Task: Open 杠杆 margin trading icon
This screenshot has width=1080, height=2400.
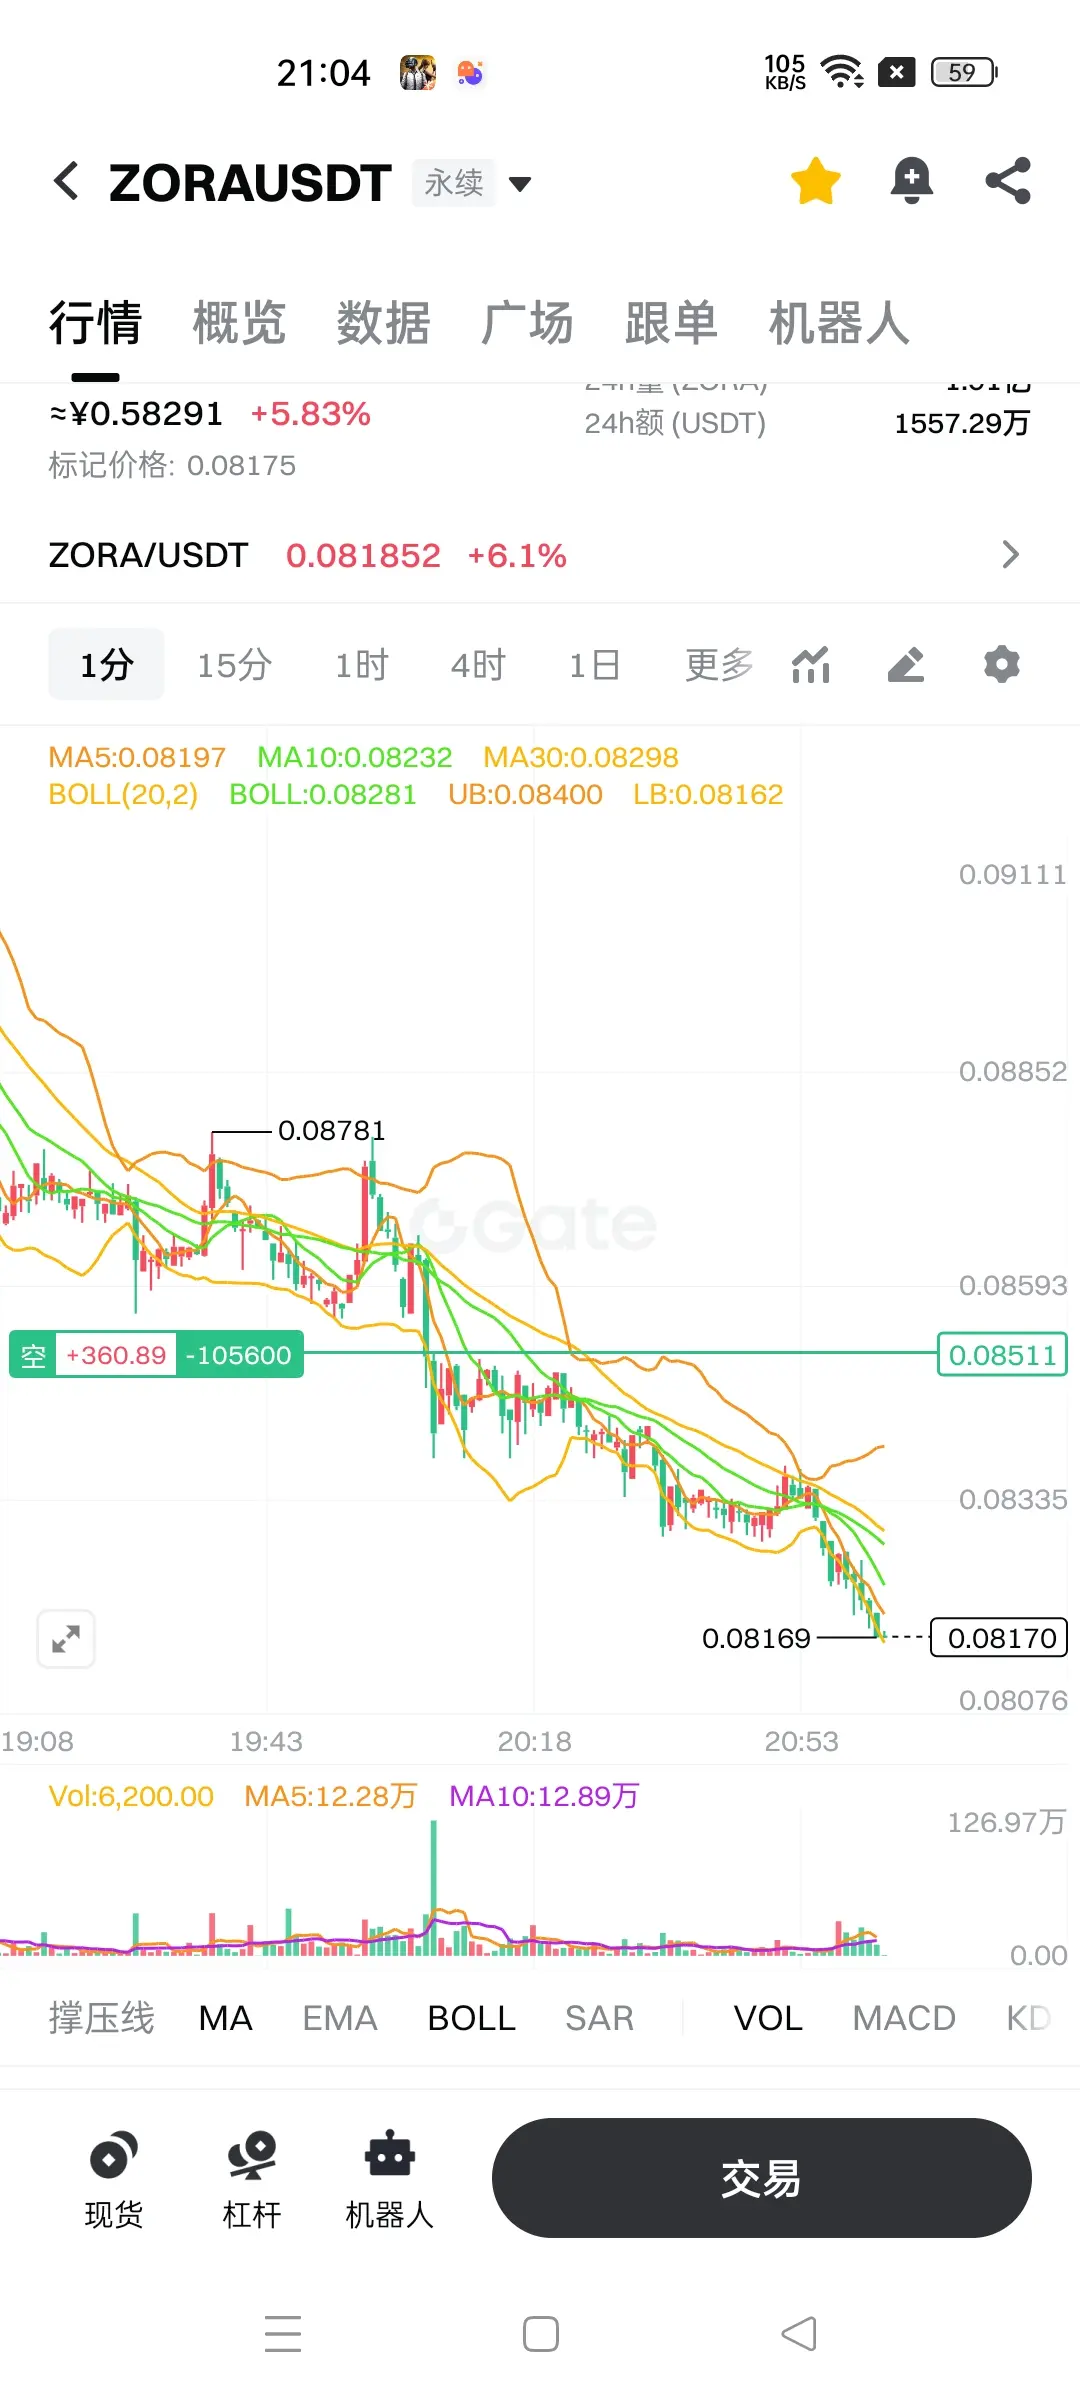Action: click(252, 2180)
